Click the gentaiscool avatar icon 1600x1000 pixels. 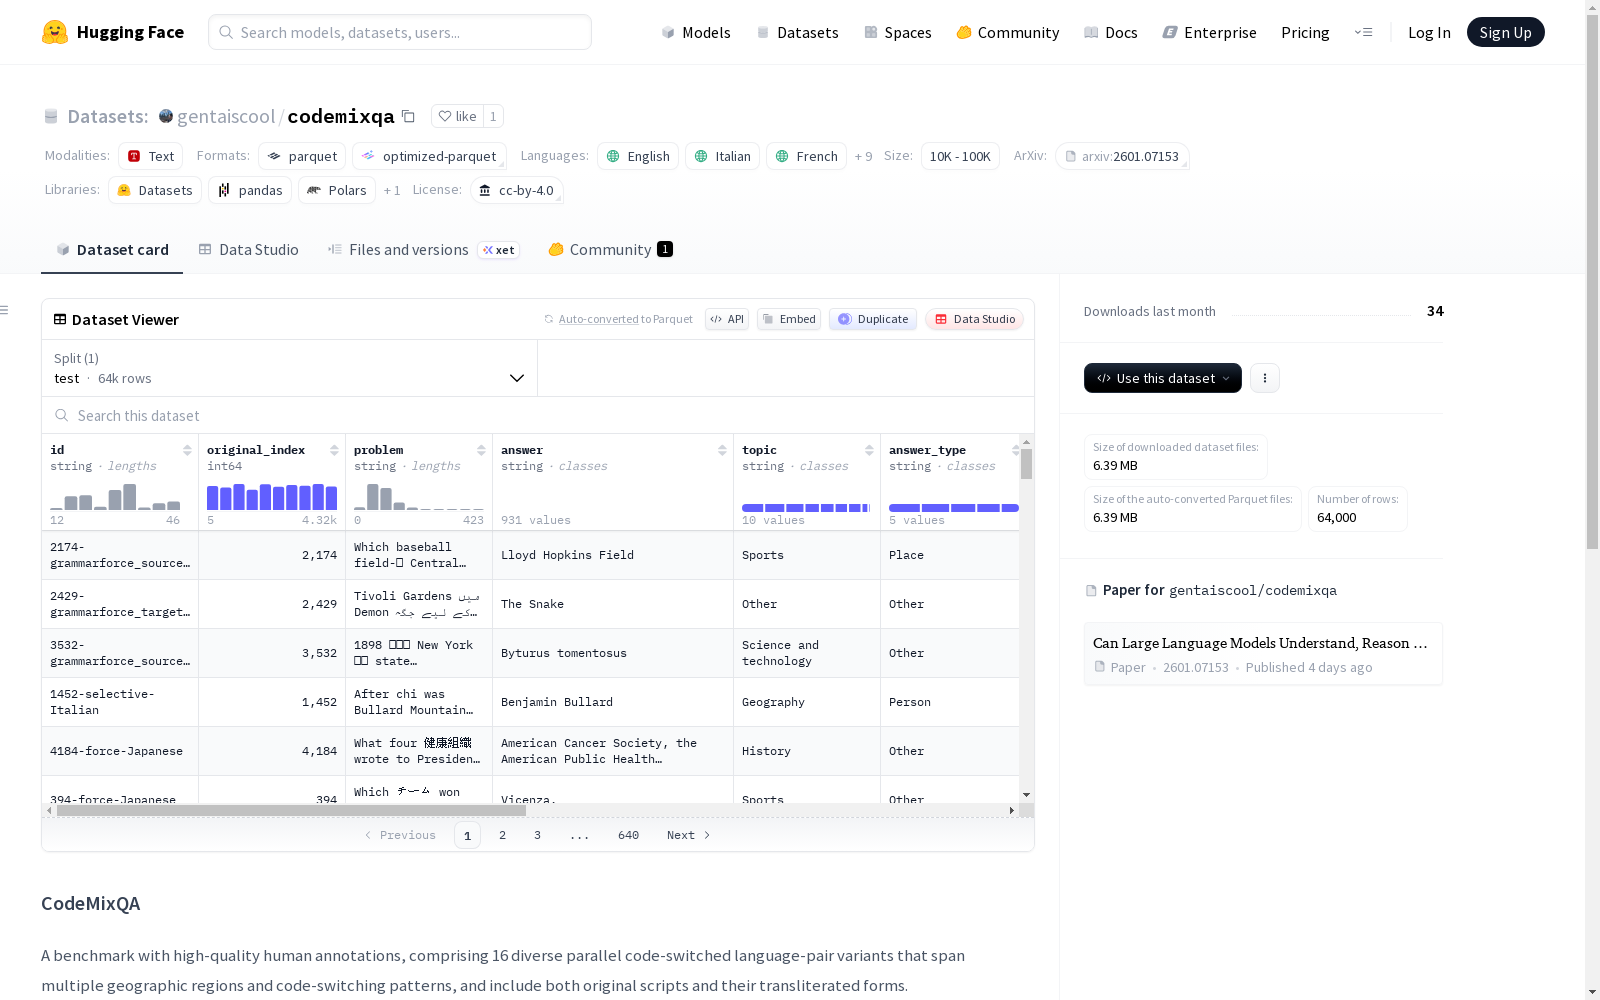(x=166, y=116)
